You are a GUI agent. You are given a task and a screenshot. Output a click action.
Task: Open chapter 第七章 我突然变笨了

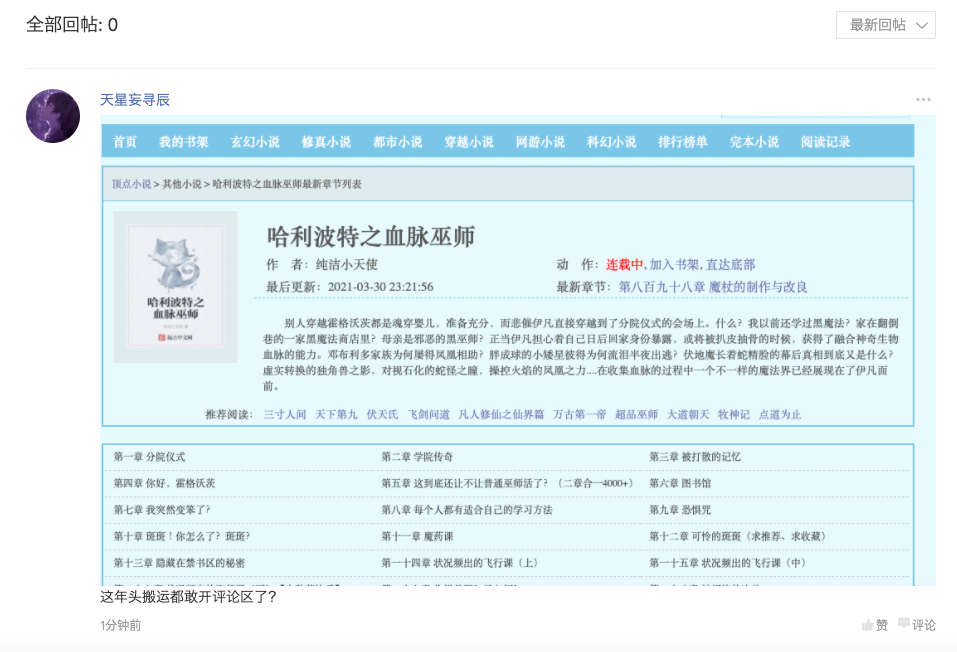click(x=162, y=510)
